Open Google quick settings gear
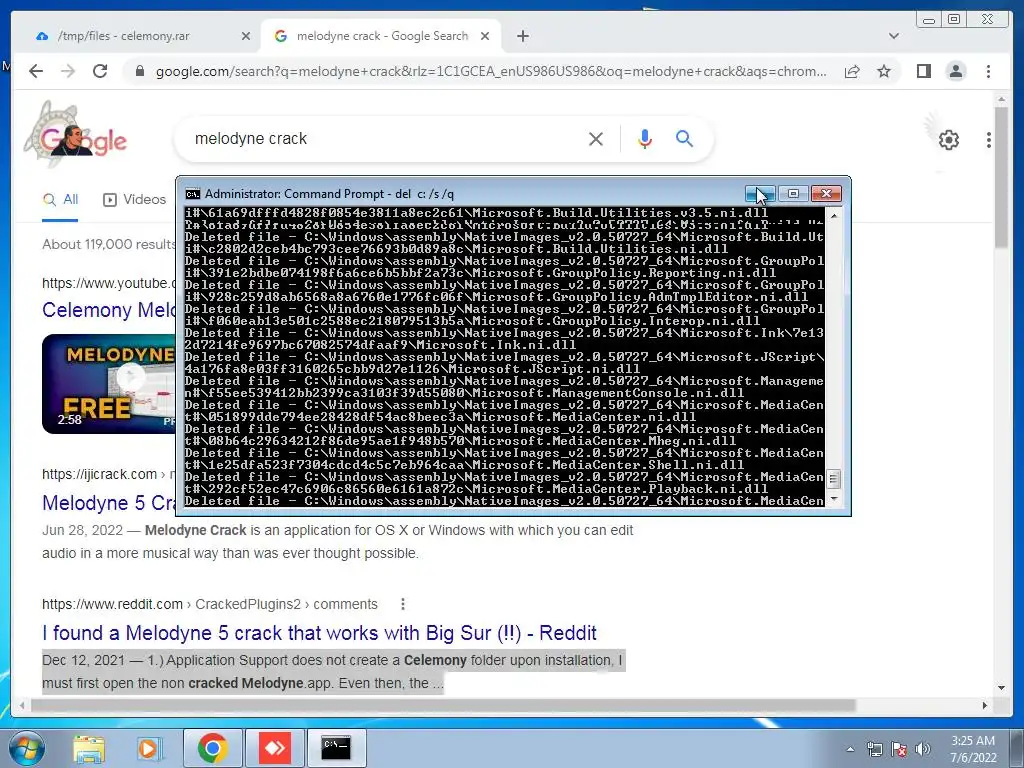 [948, 139]
